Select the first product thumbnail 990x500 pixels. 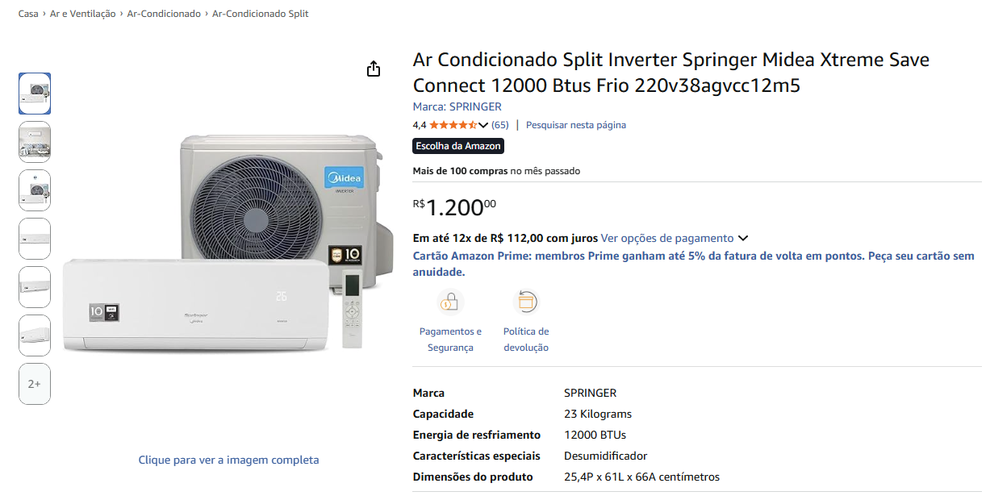[x=35, y=93]
